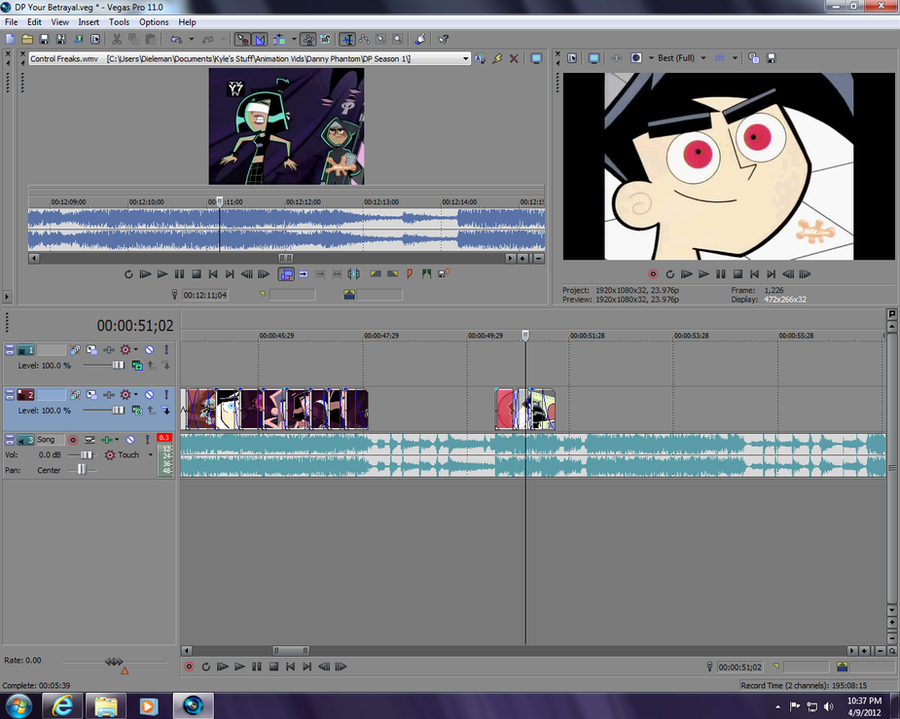Open a project with the folder icon
The width and height of the screenshot is (900, 719).
[27, 39]
